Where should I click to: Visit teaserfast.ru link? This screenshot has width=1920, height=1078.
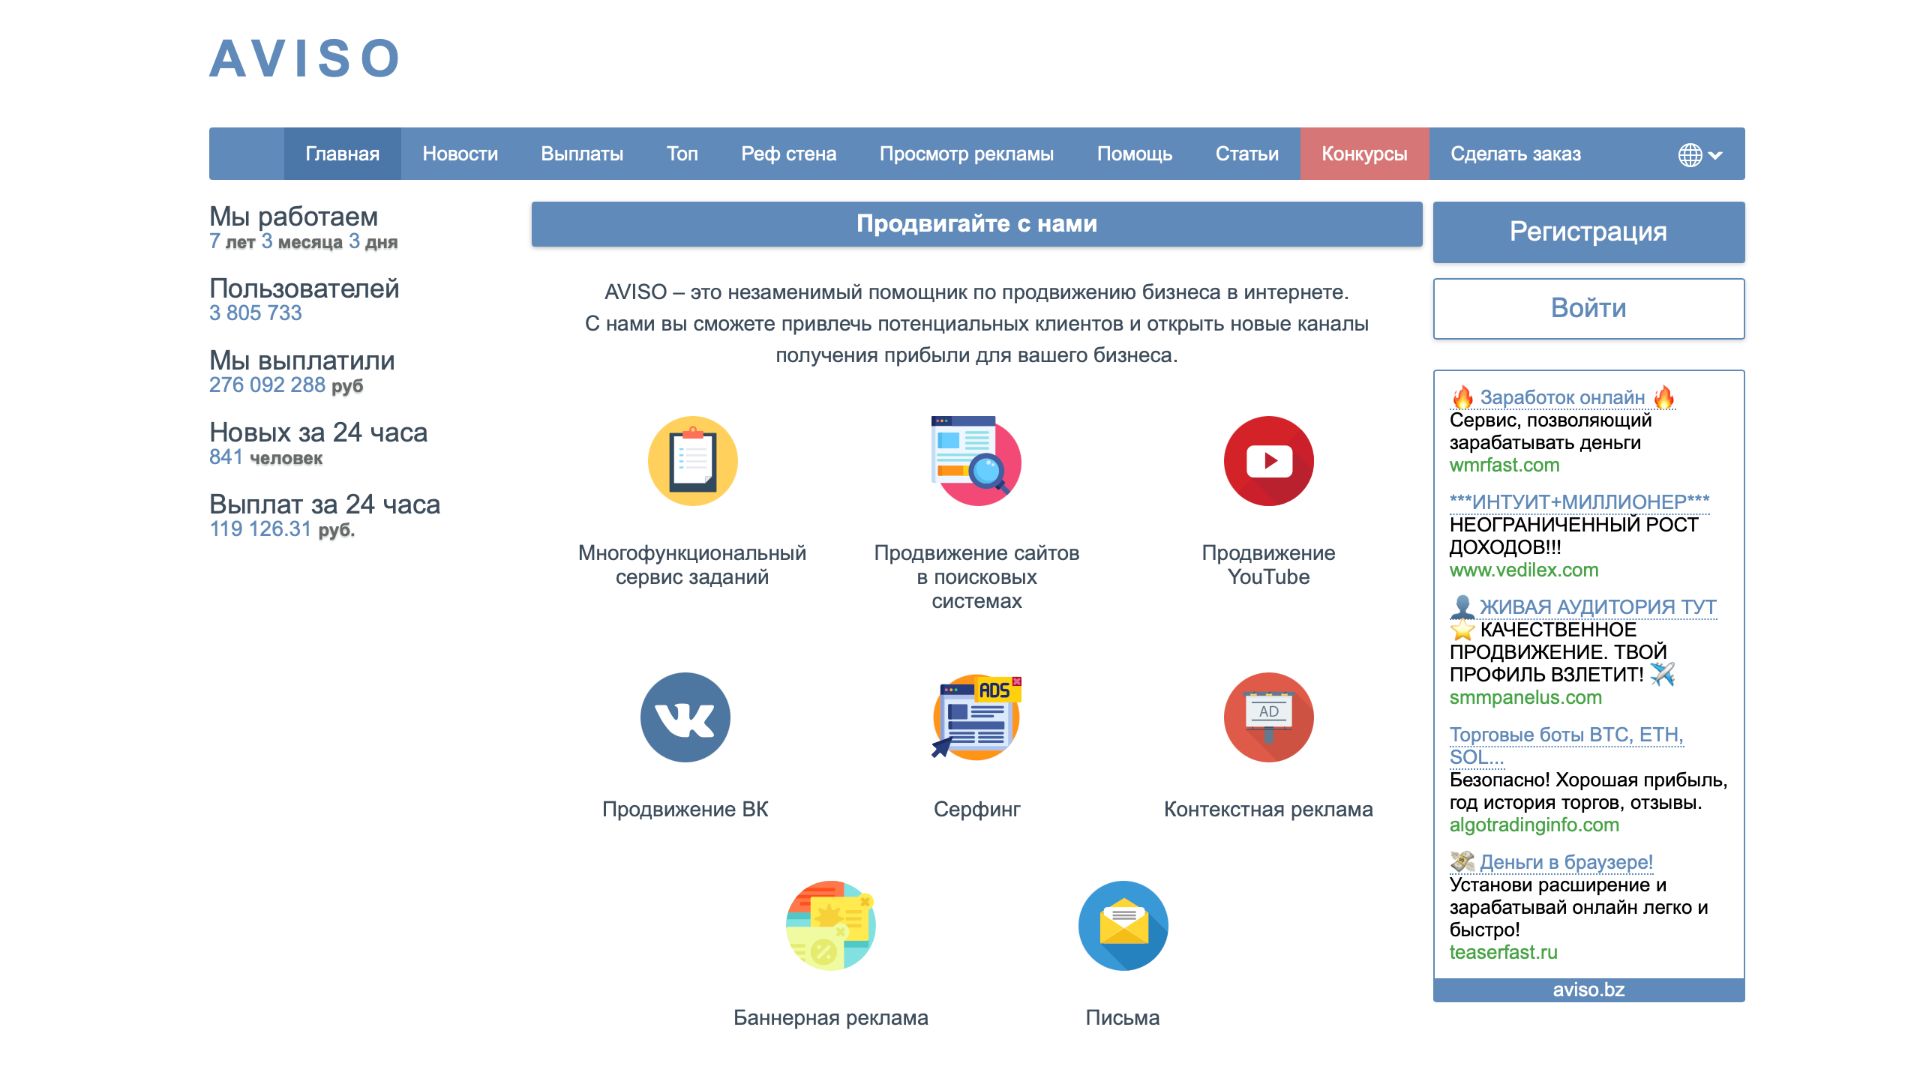(1503, 953)
